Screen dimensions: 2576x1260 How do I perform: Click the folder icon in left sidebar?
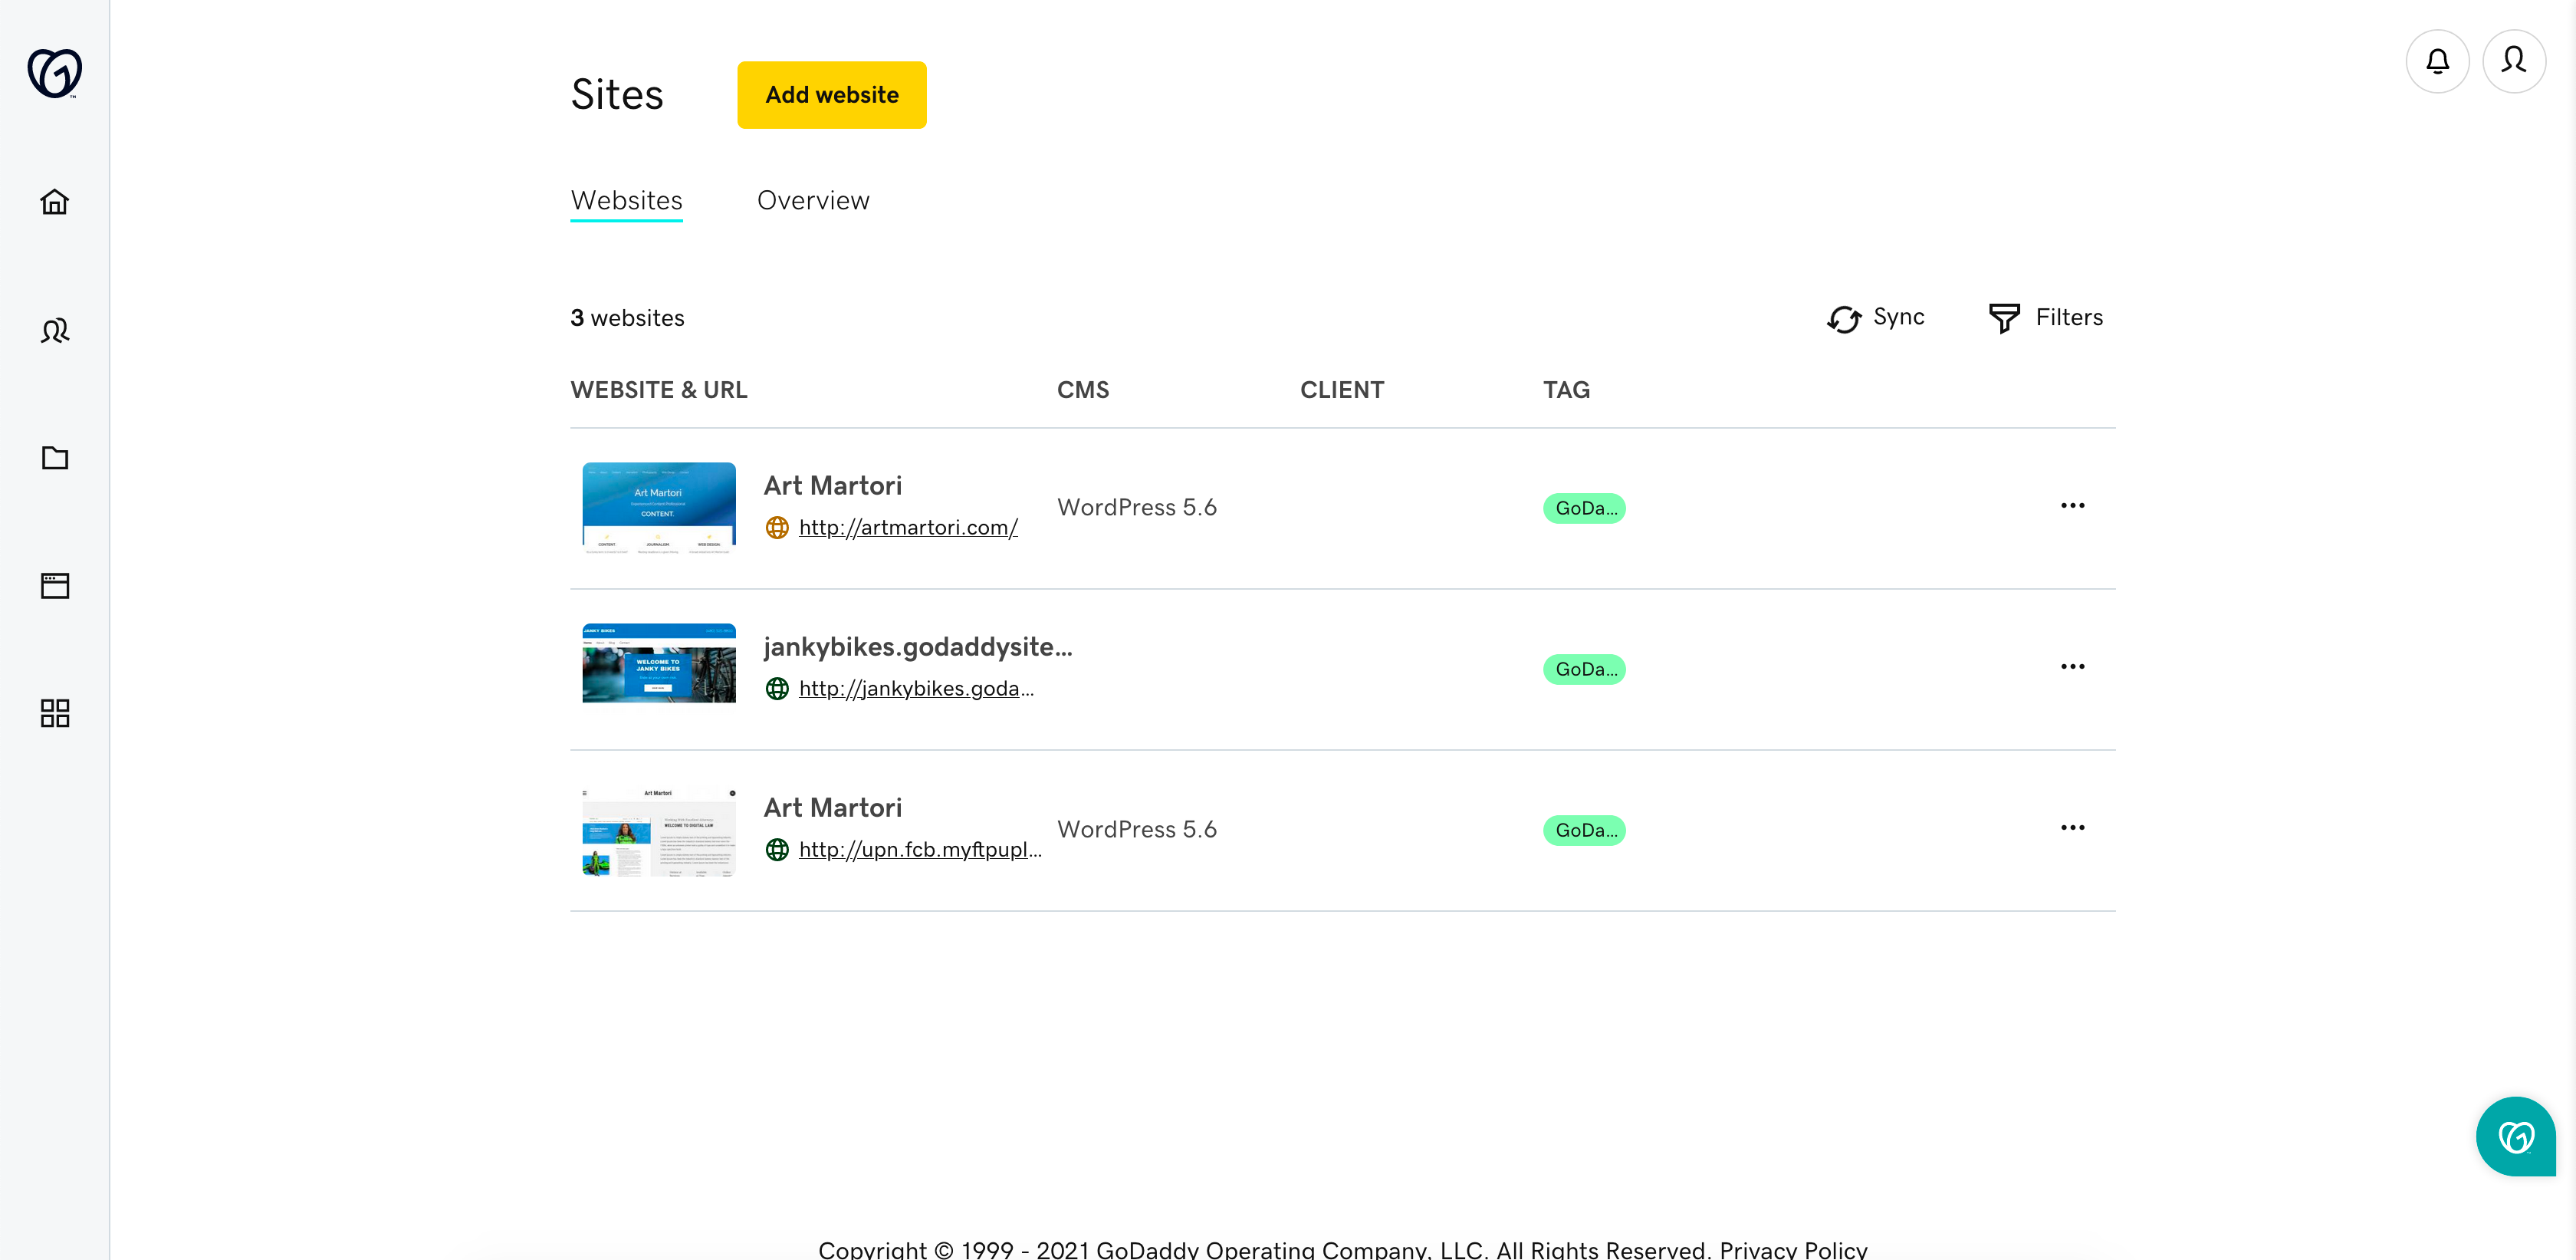(x=54, y=457)
